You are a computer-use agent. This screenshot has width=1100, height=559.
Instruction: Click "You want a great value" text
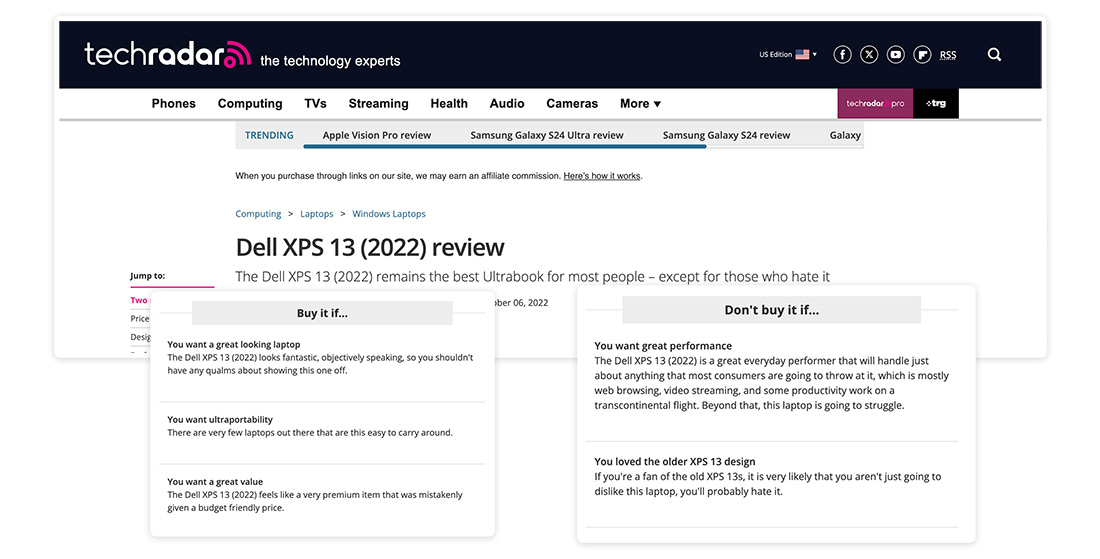click(215, 482)
